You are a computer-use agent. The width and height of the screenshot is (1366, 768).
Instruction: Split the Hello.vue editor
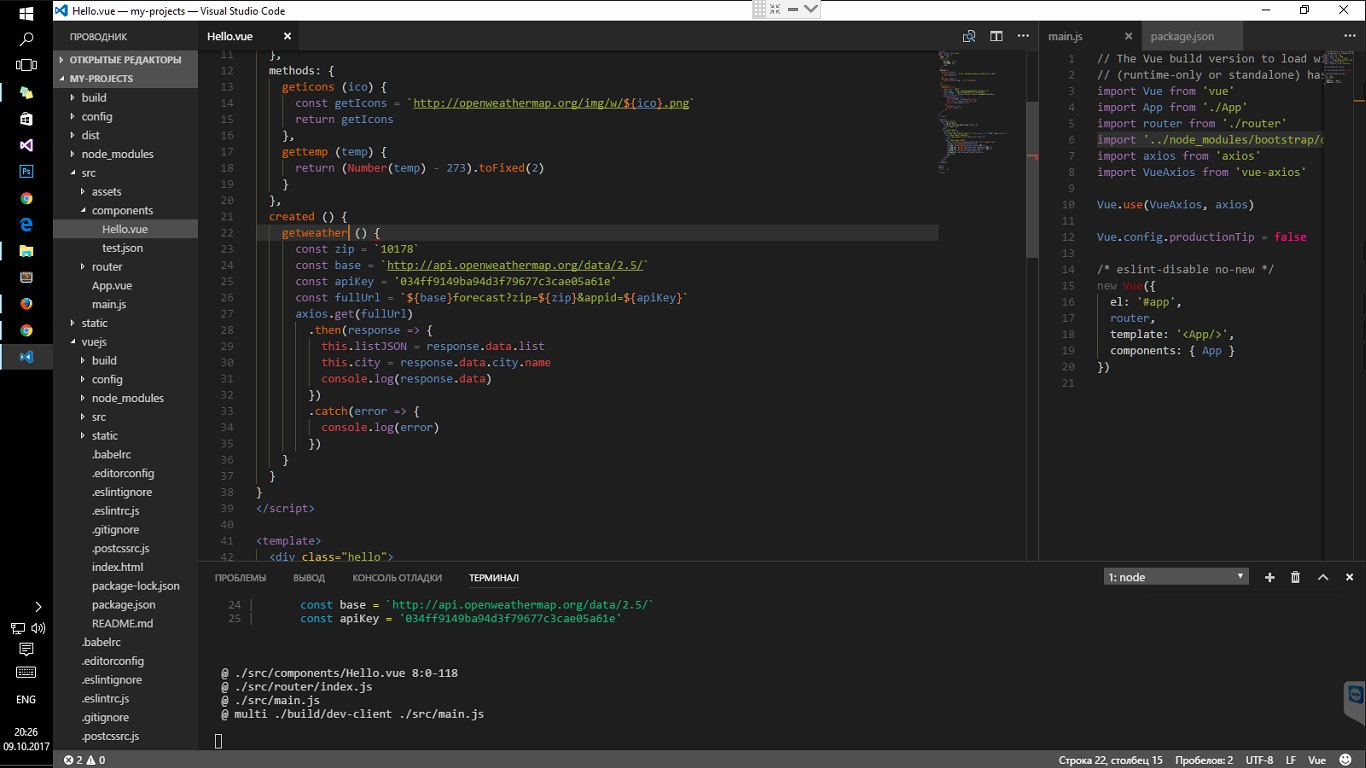(996, 36)
